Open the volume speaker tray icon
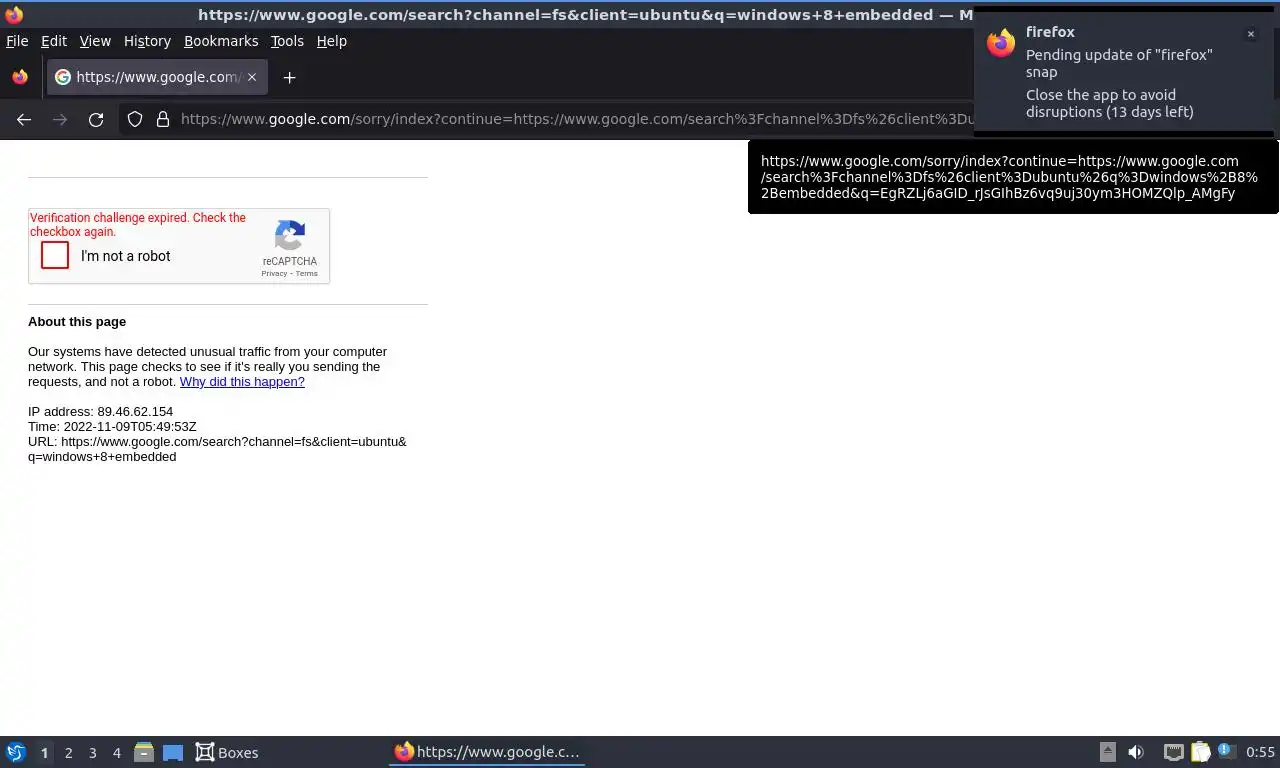The image size is (1280, 768). click(1136, 752)
